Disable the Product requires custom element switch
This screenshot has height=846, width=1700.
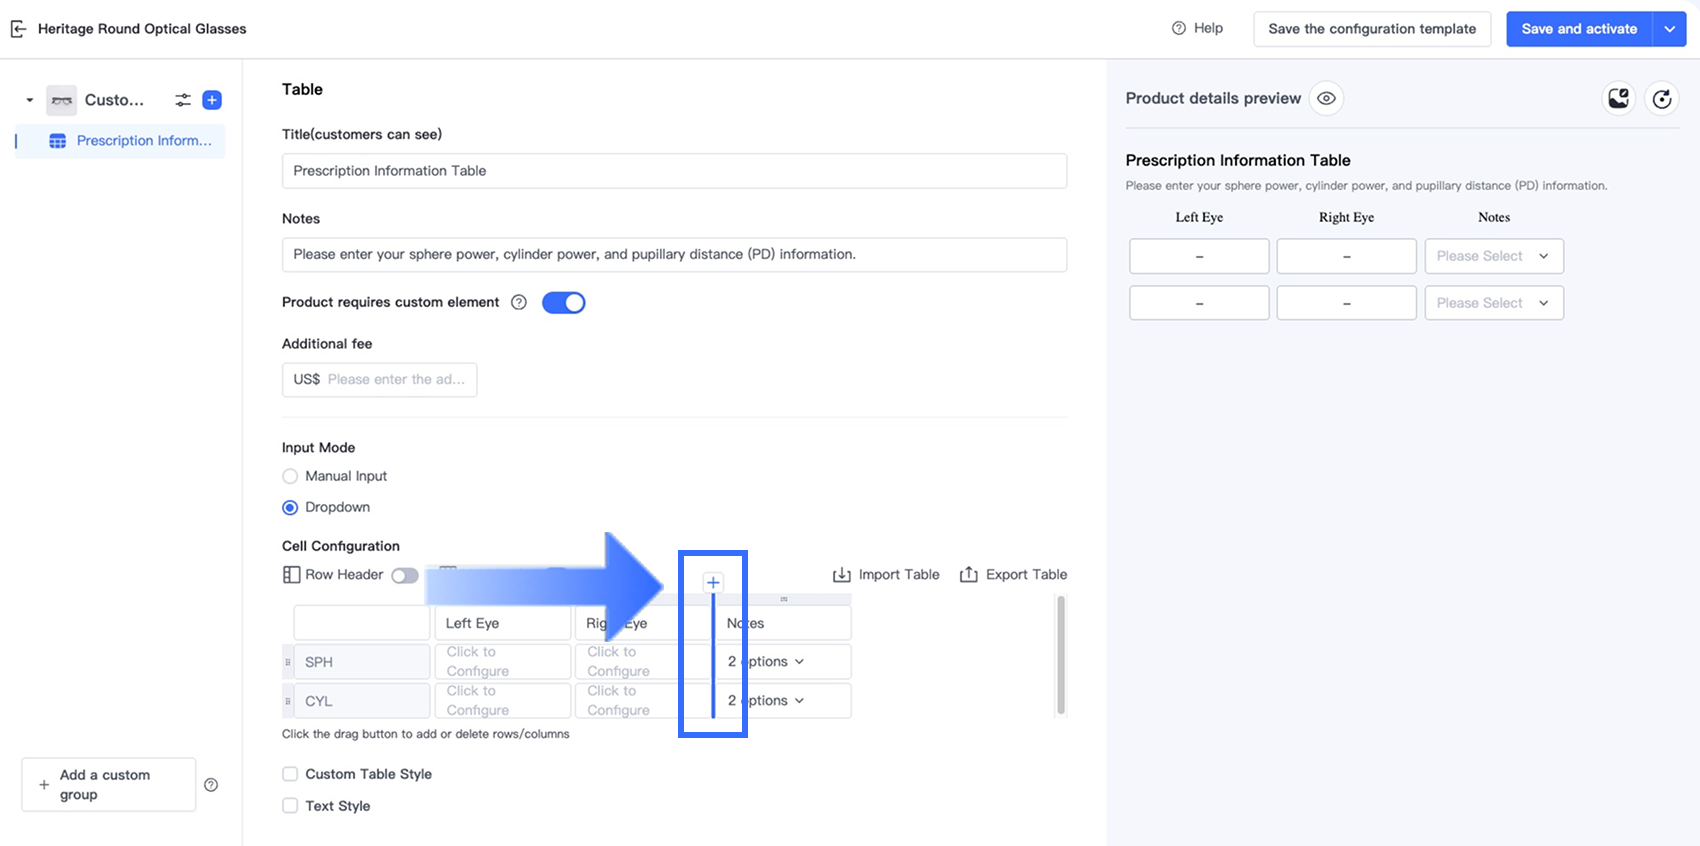point(564,302)
